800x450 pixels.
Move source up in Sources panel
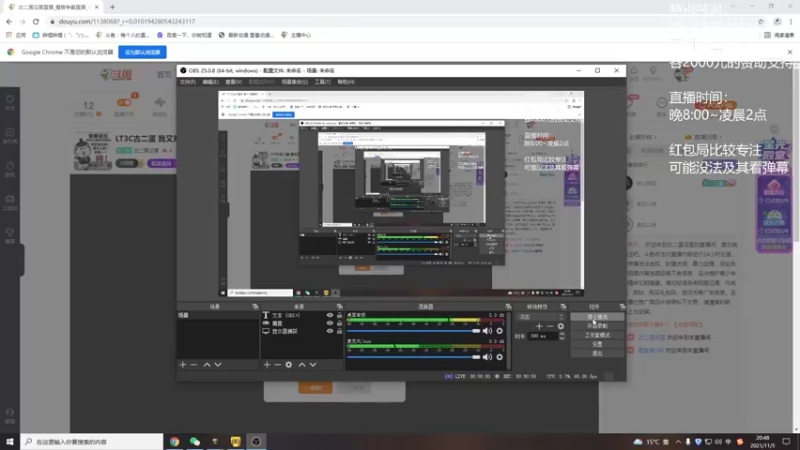302,365
